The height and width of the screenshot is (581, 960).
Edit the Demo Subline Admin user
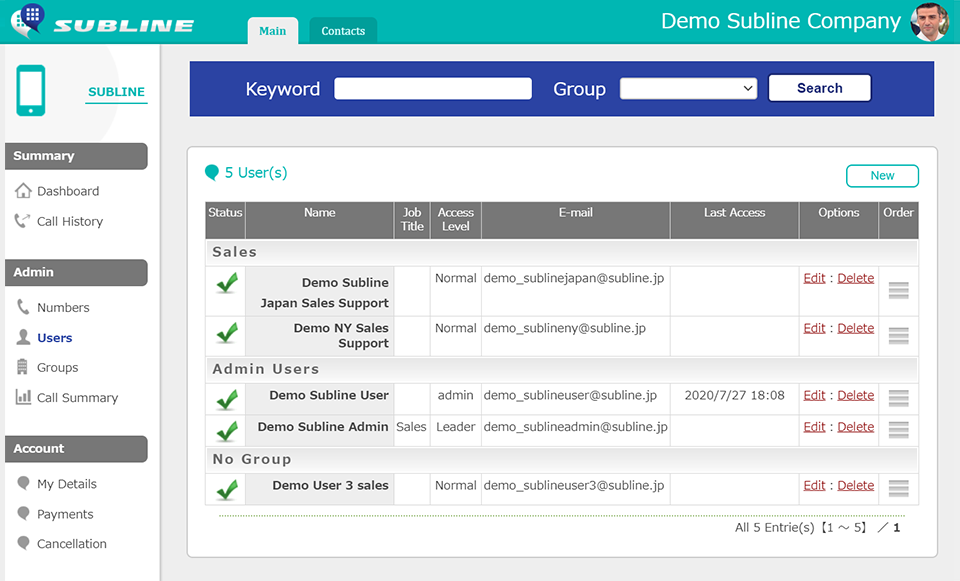point(814,427)
